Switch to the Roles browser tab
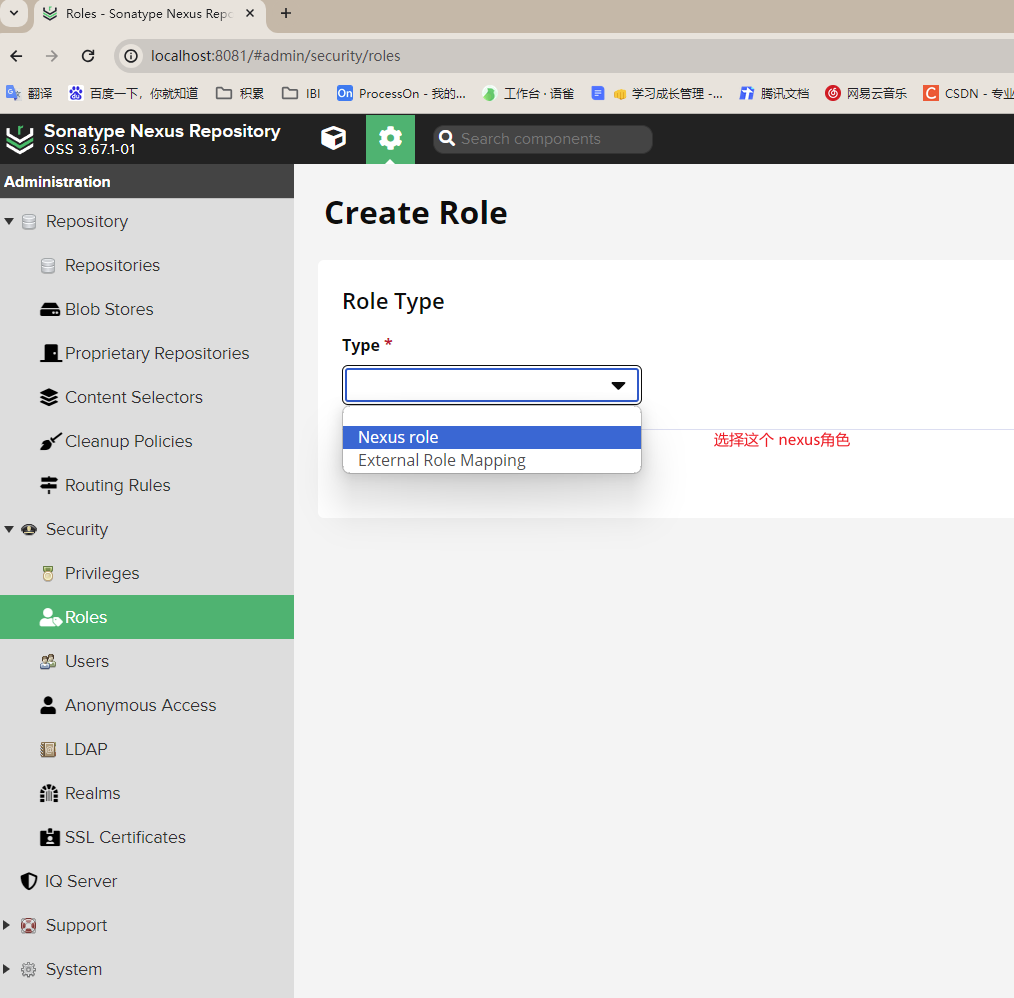Viewport: 1014px width, 998px height. [x=149, y=14]
